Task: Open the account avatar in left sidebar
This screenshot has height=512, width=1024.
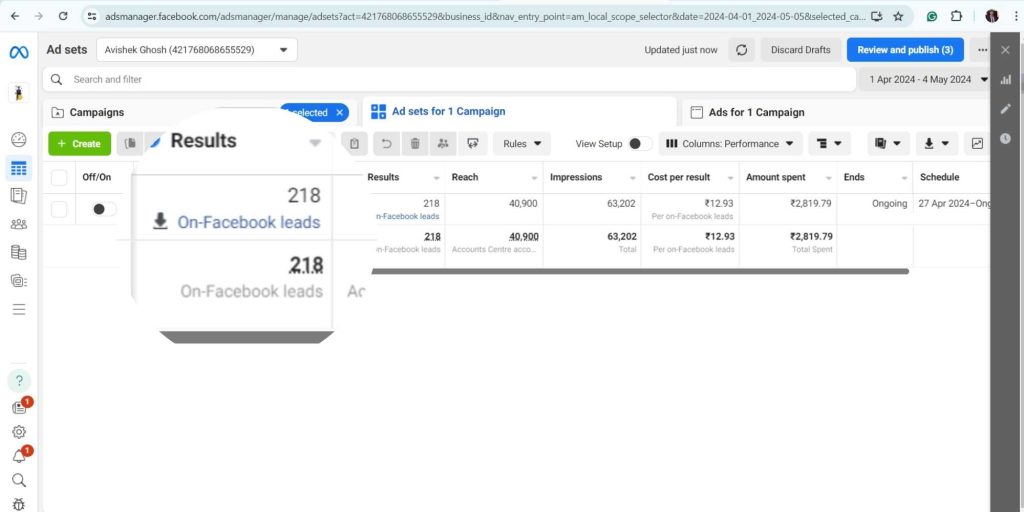Action: [x=19, y=93]
